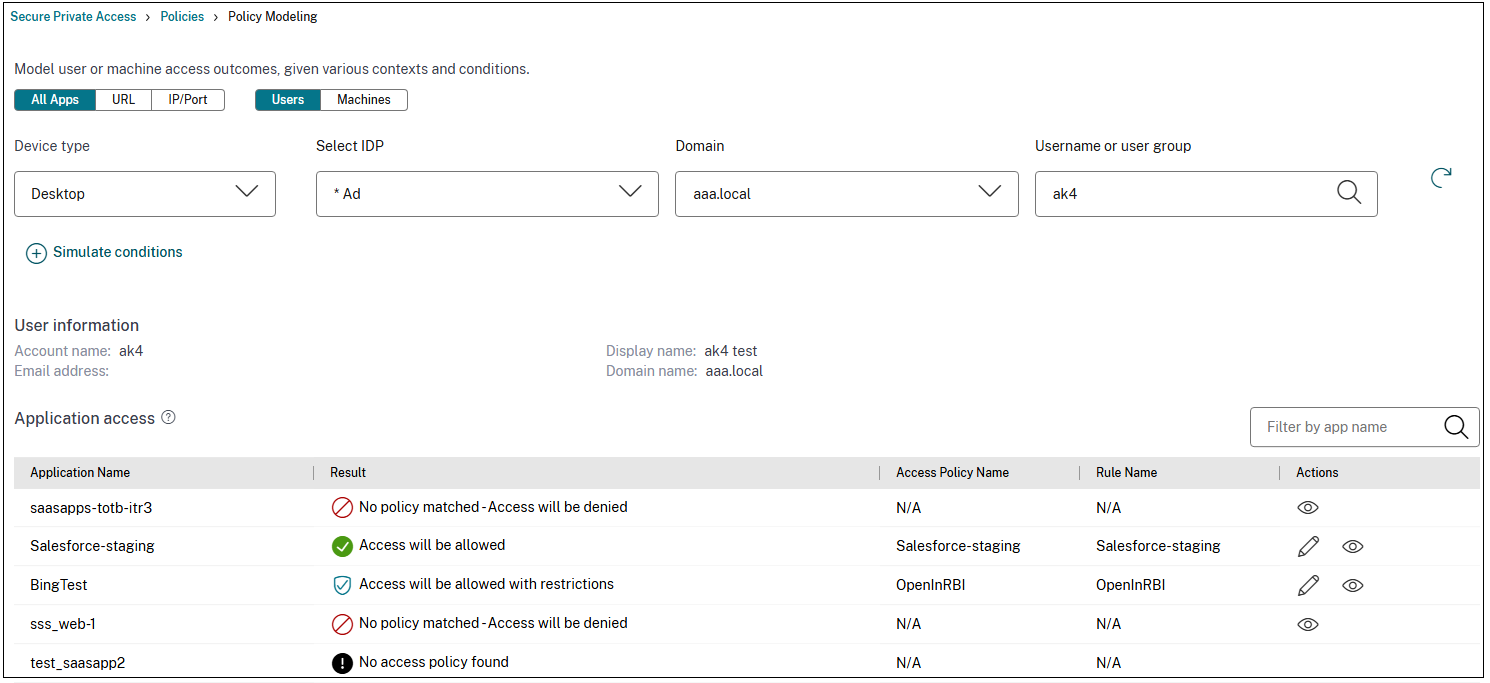Click the Filter by app name field
The image size is (1490, 683).
[x=1340, y=427]
